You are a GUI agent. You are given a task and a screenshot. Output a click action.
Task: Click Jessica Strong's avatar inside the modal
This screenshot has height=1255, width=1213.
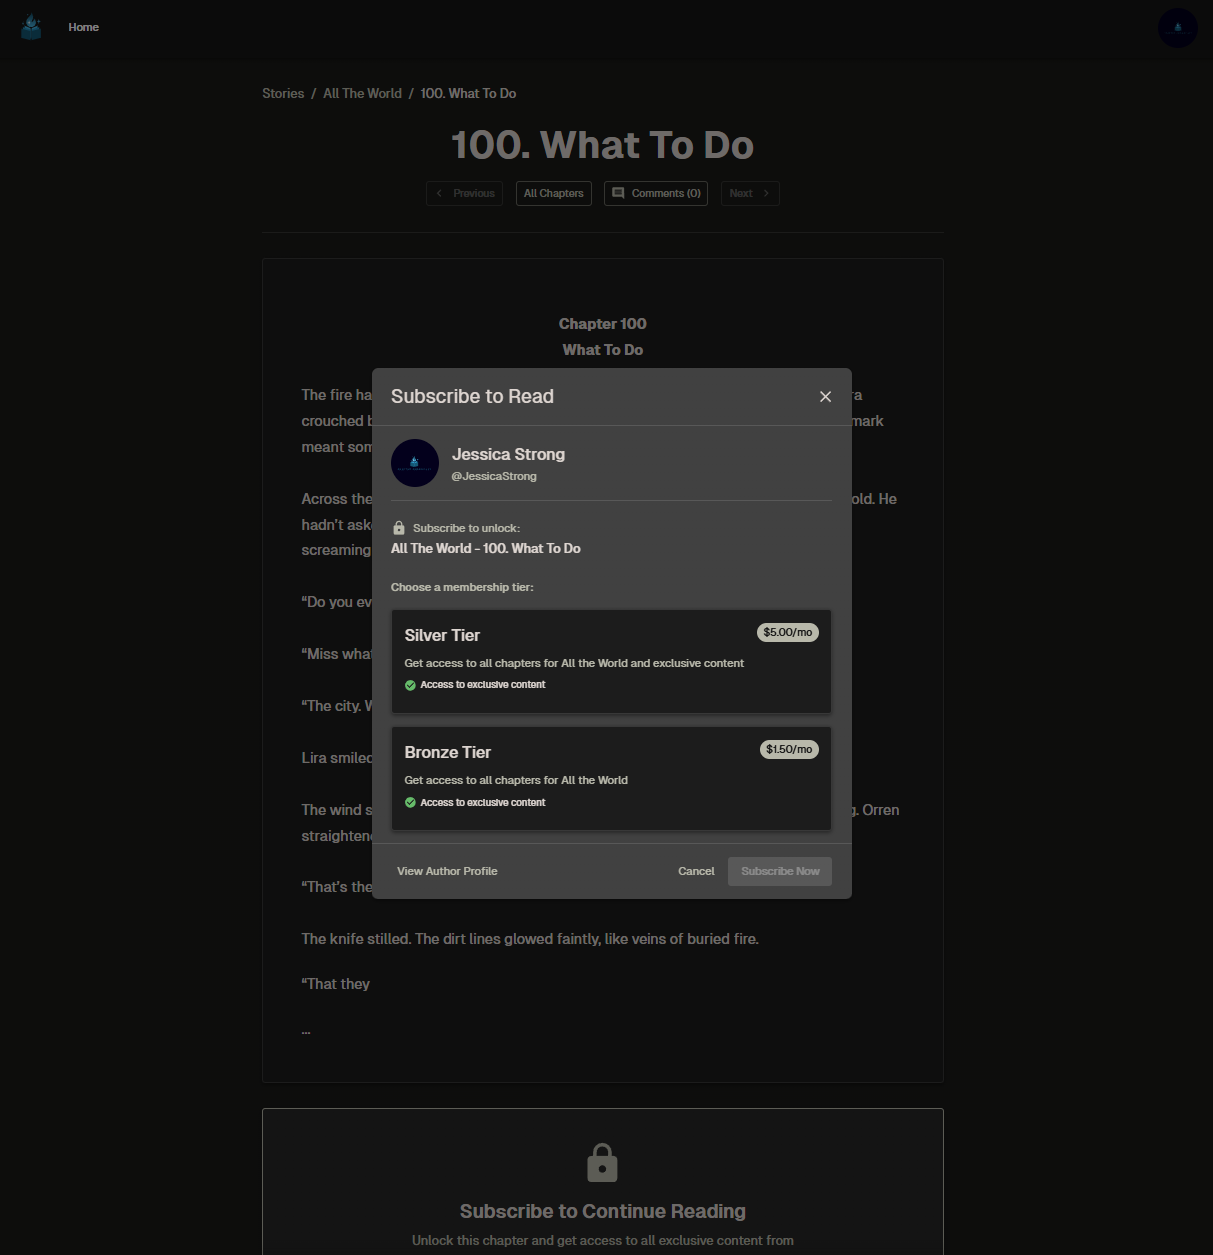[x=414, y=463]
